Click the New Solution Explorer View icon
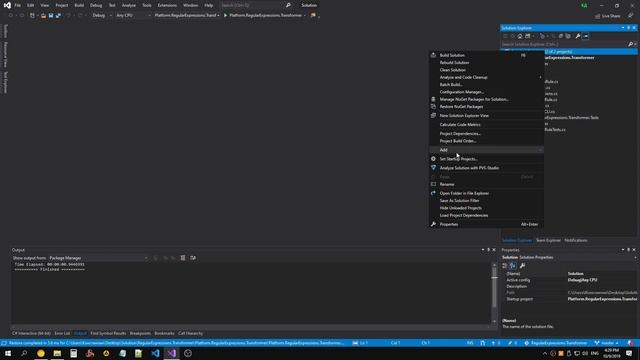The width and height of the screenshot is (640, 360). pyautogui.click(x=433, y=116)
